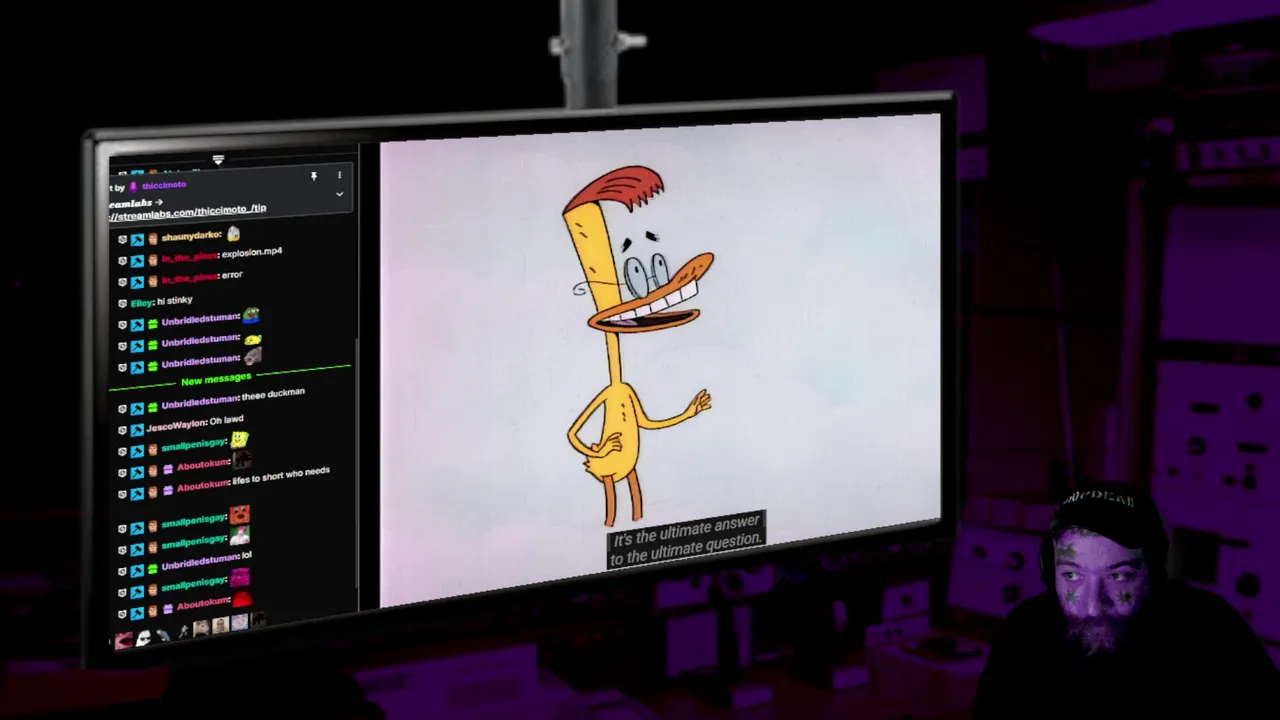Click the 'ultimate answer' subtitle caption
Viewport: 1280px width, 720px height.
point(686,540)
